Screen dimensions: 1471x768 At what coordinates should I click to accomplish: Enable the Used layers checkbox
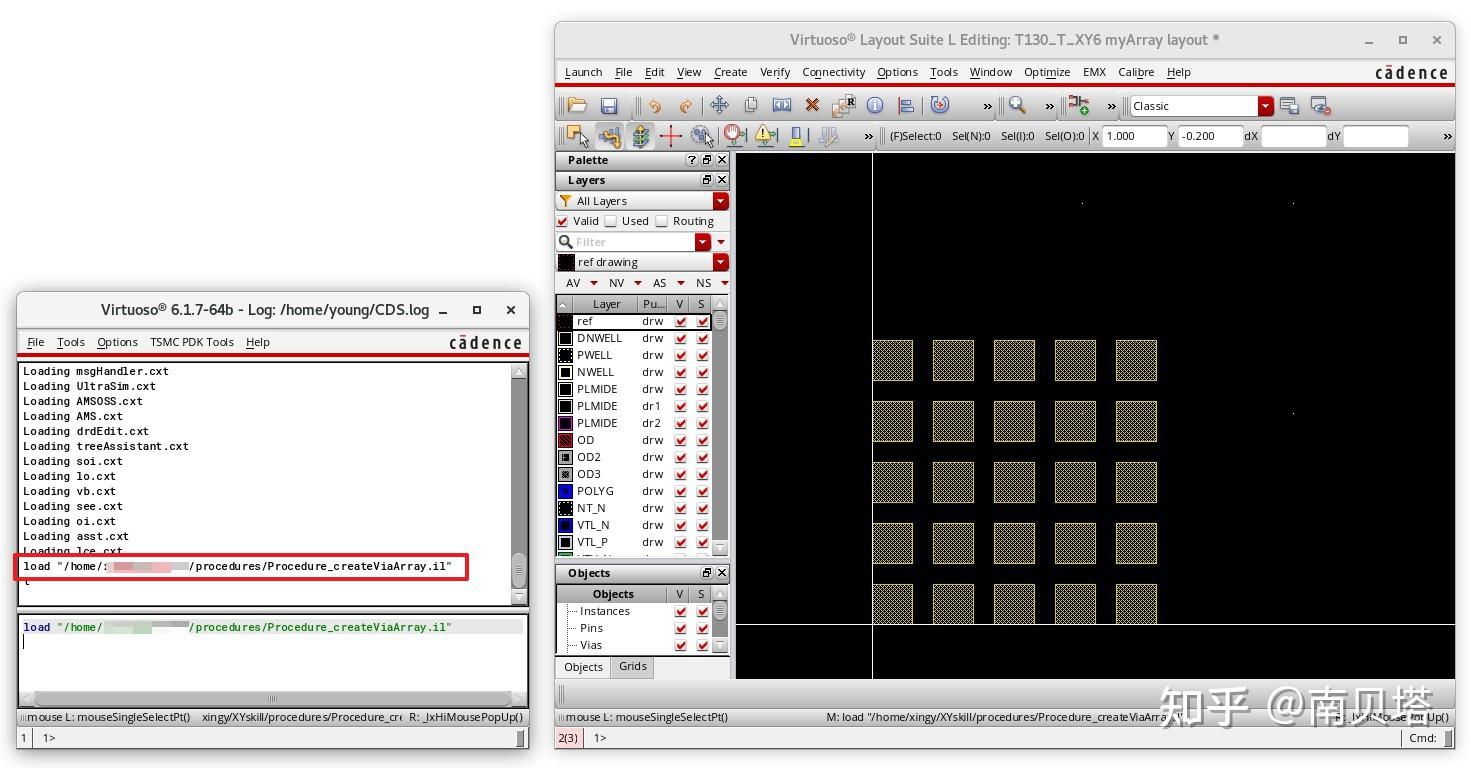click(611, 221)
